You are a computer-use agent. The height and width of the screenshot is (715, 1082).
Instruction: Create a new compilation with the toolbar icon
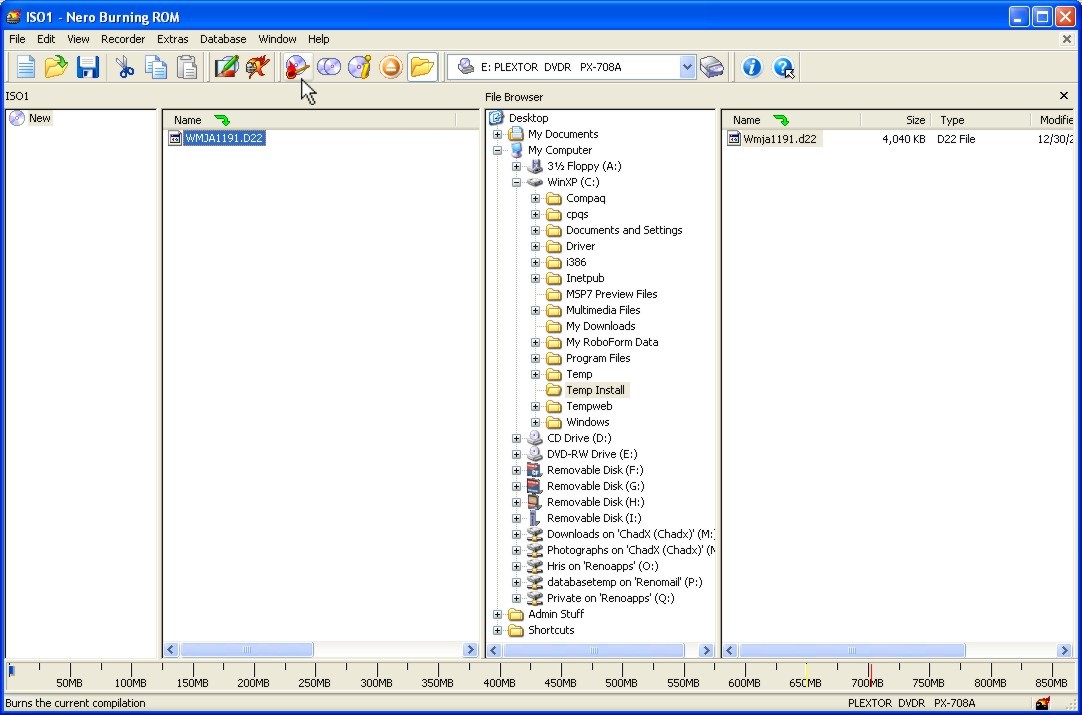point(26,67)
